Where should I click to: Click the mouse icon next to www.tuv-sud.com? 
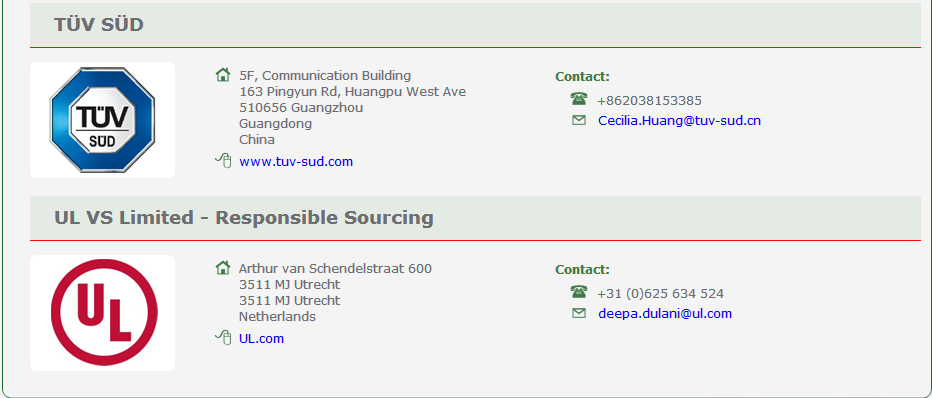pyautogui.click(x=223, y=160)
